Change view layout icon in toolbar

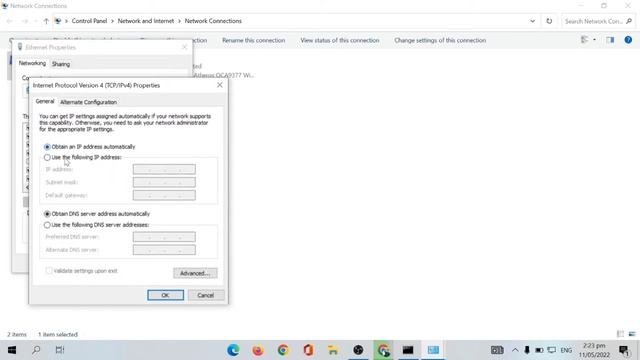[584, 40]
